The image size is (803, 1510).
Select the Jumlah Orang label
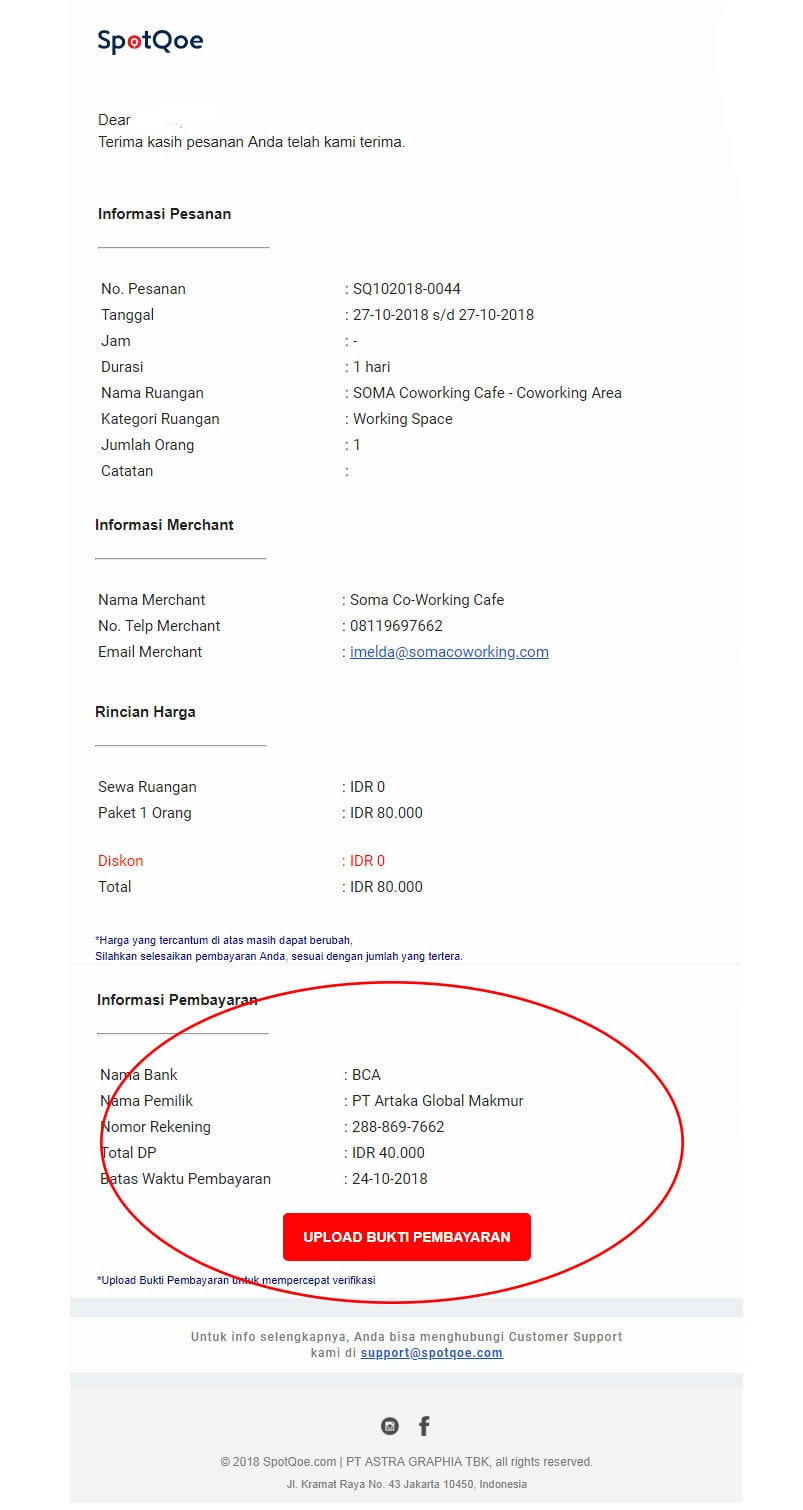pos(147,445)
